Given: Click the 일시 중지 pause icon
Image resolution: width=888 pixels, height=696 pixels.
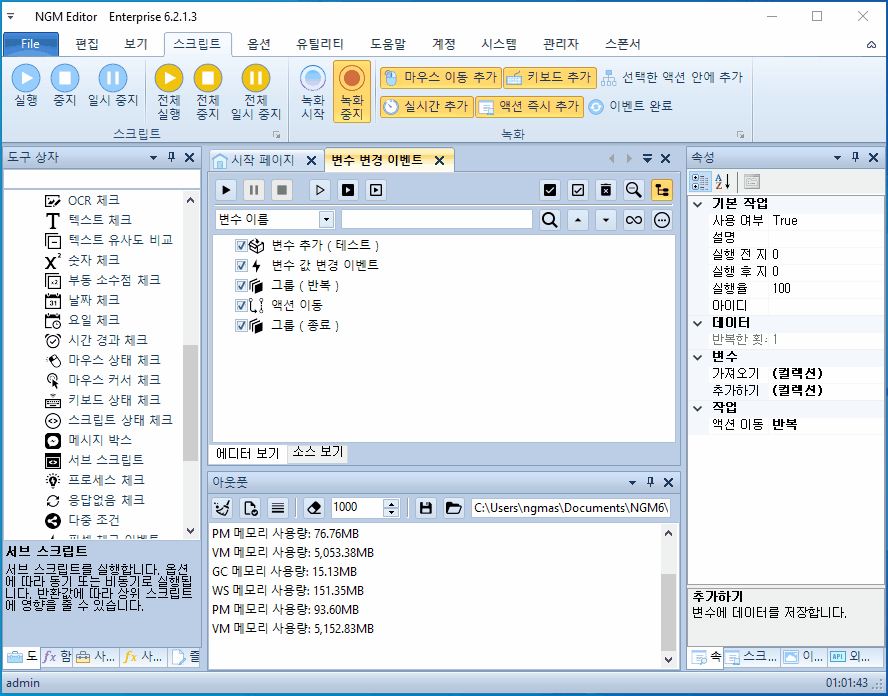Looking at the screenshot, I should [x=113, y=78].
